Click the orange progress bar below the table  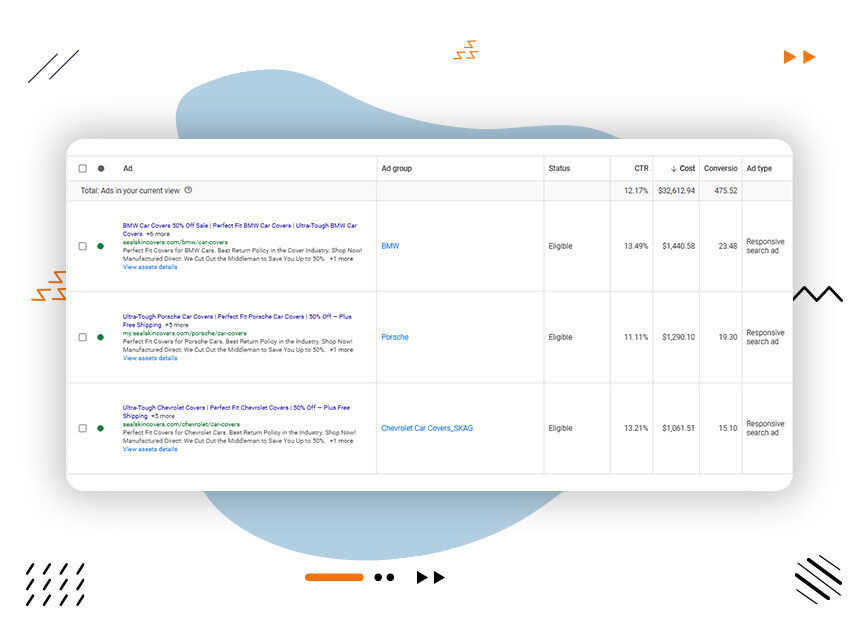(334, 577)
